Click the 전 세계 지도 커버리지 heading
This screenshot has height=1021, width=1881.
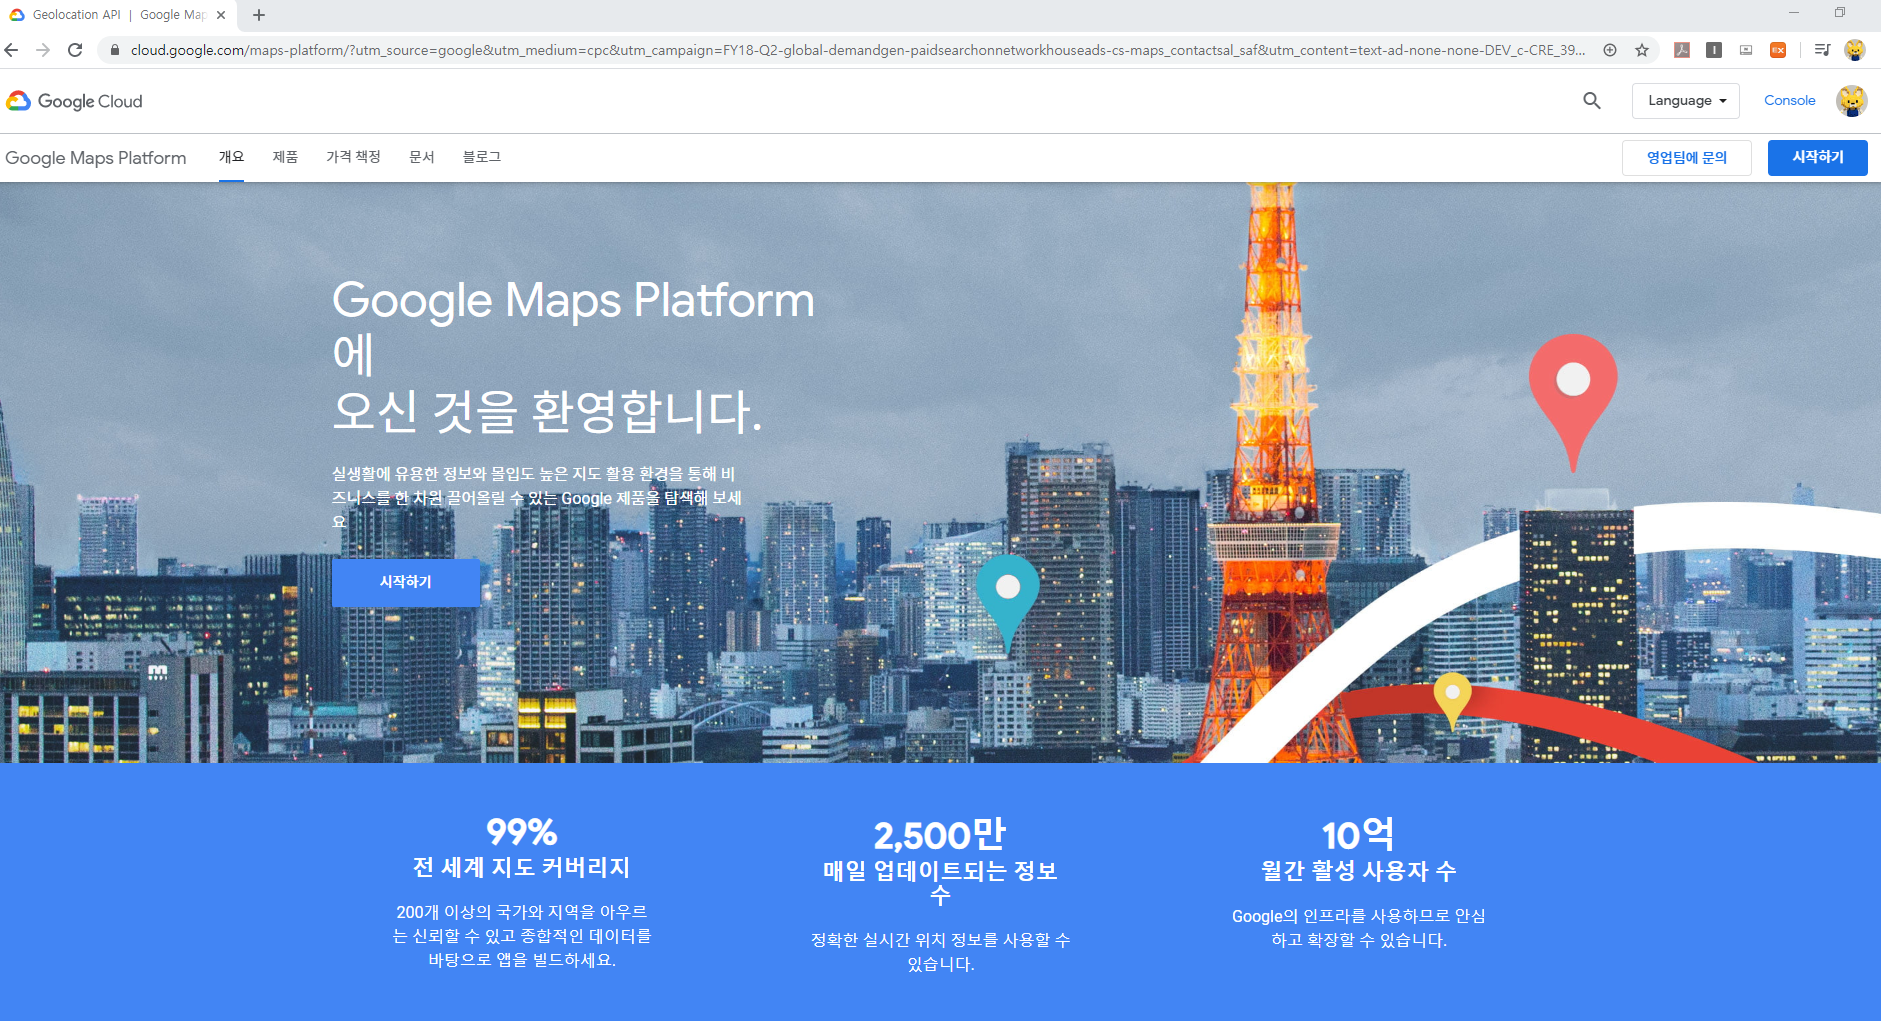click(x=521, y=868)
